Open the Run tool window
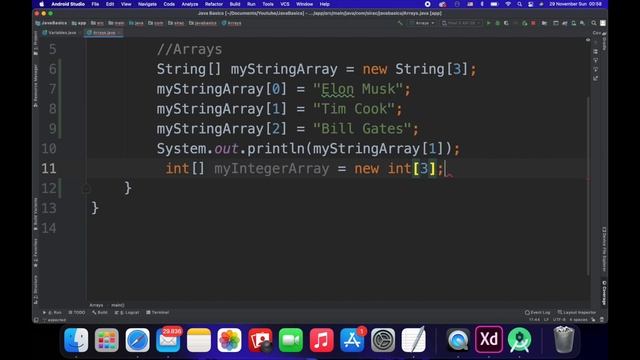The width and height of the screenshot is (640, 360). click(x=52, y=312)
